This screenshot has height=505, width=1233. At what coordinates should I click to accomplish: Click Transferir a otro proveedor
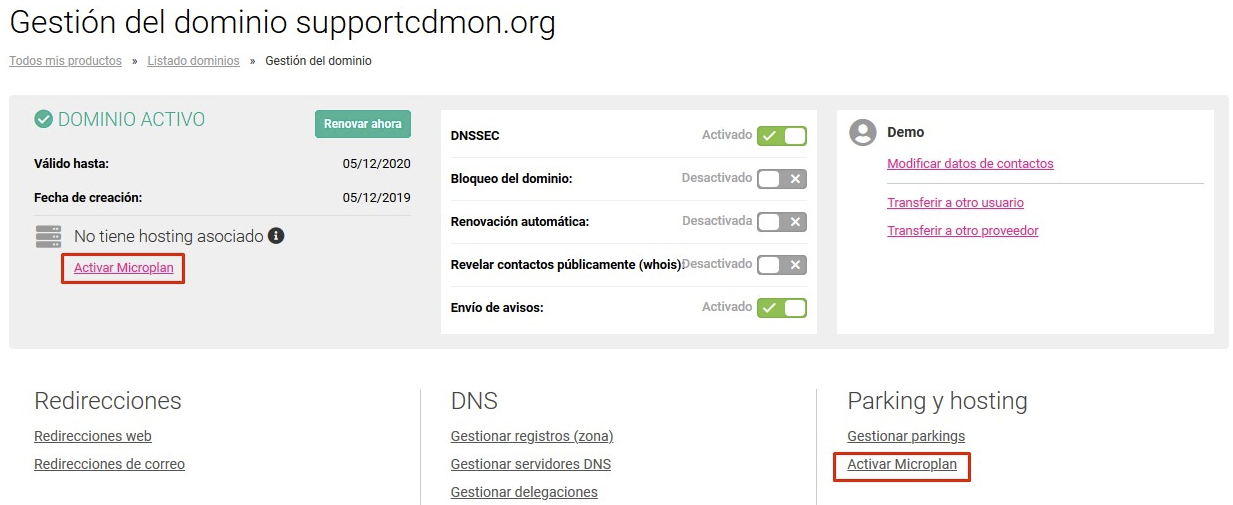click(963, 230)
